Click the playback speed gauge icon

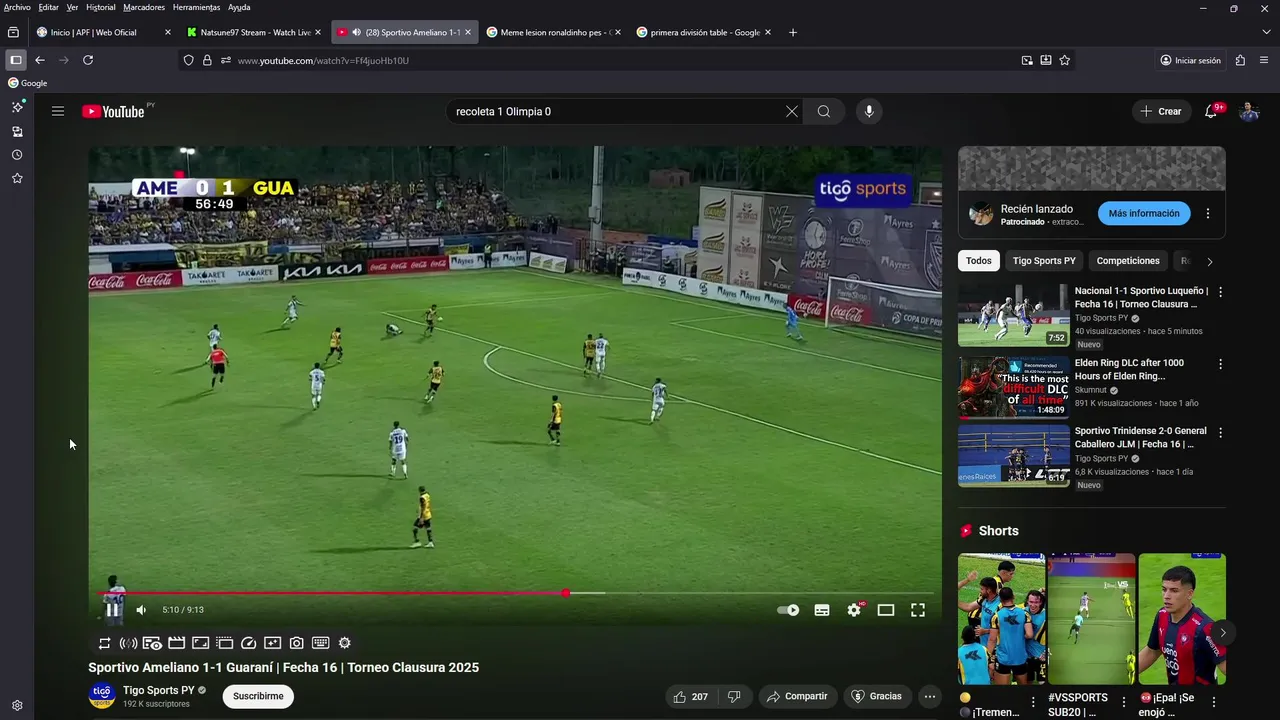(248, 643)
